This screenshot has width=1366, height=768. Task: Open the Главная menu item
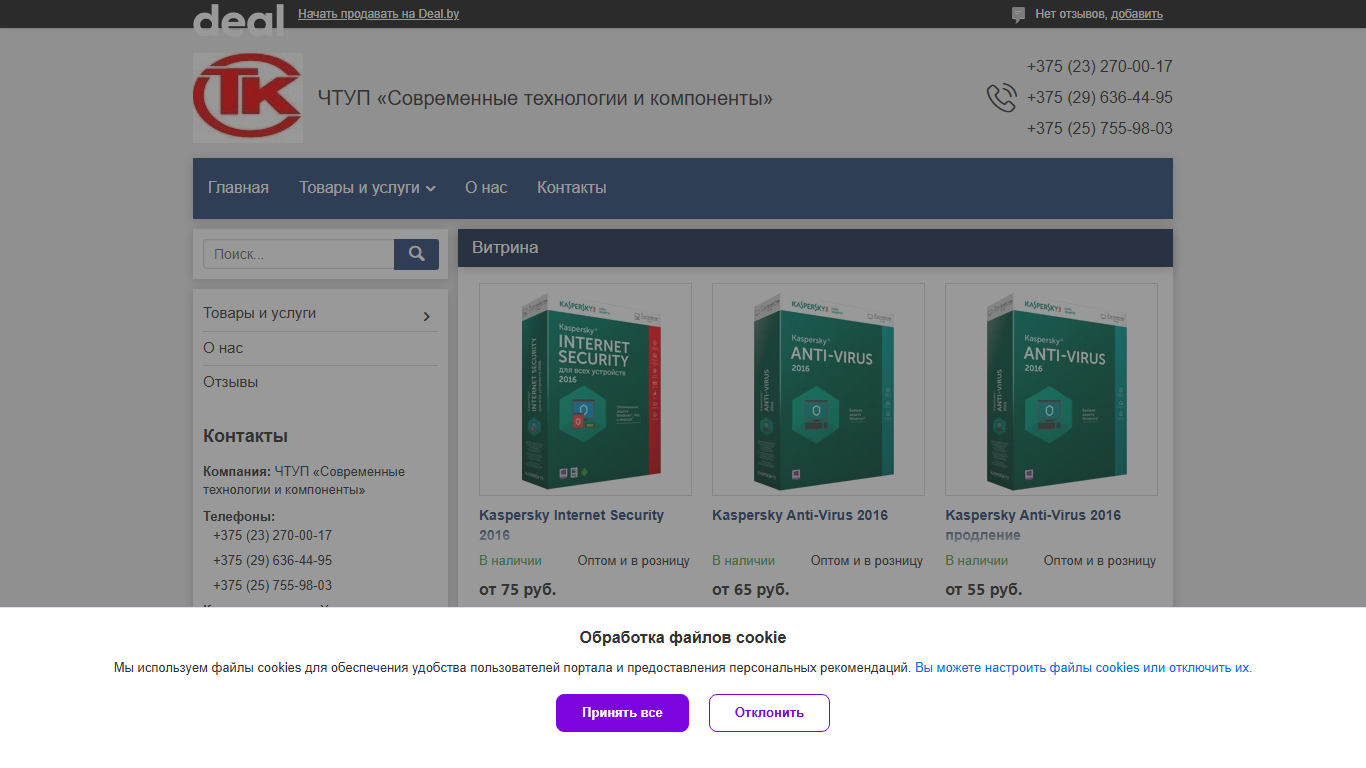(238, 188)
